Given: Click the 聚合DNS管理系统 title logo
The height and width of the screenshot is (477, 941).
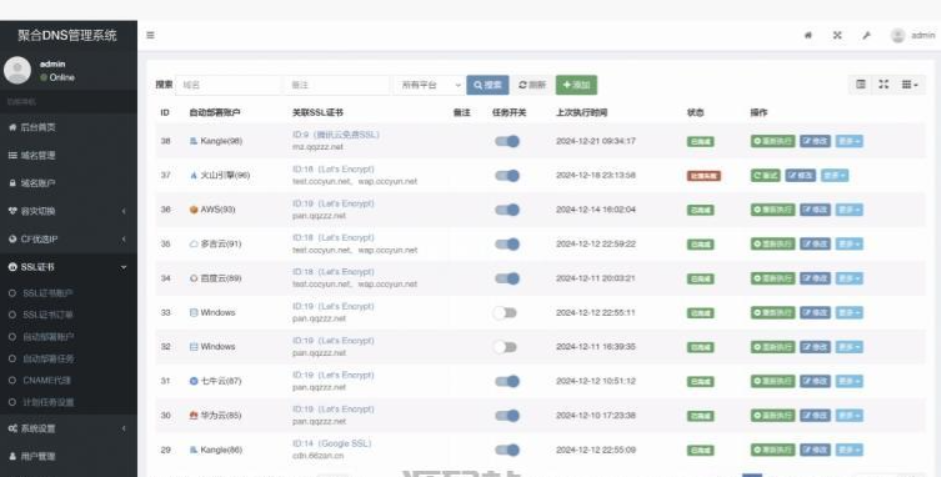Looking at the screenshot, I should pyautogui.click(x=67, y=35).
